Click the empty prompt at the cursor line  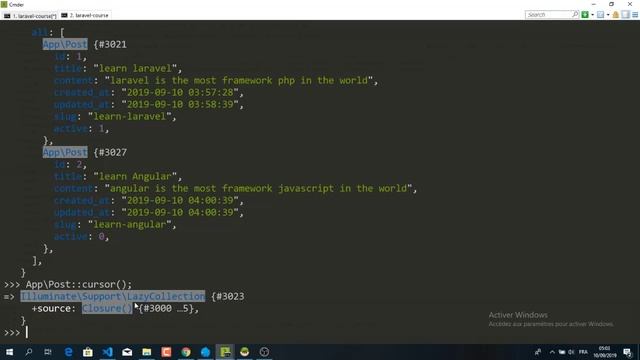[x=27, y=333]
